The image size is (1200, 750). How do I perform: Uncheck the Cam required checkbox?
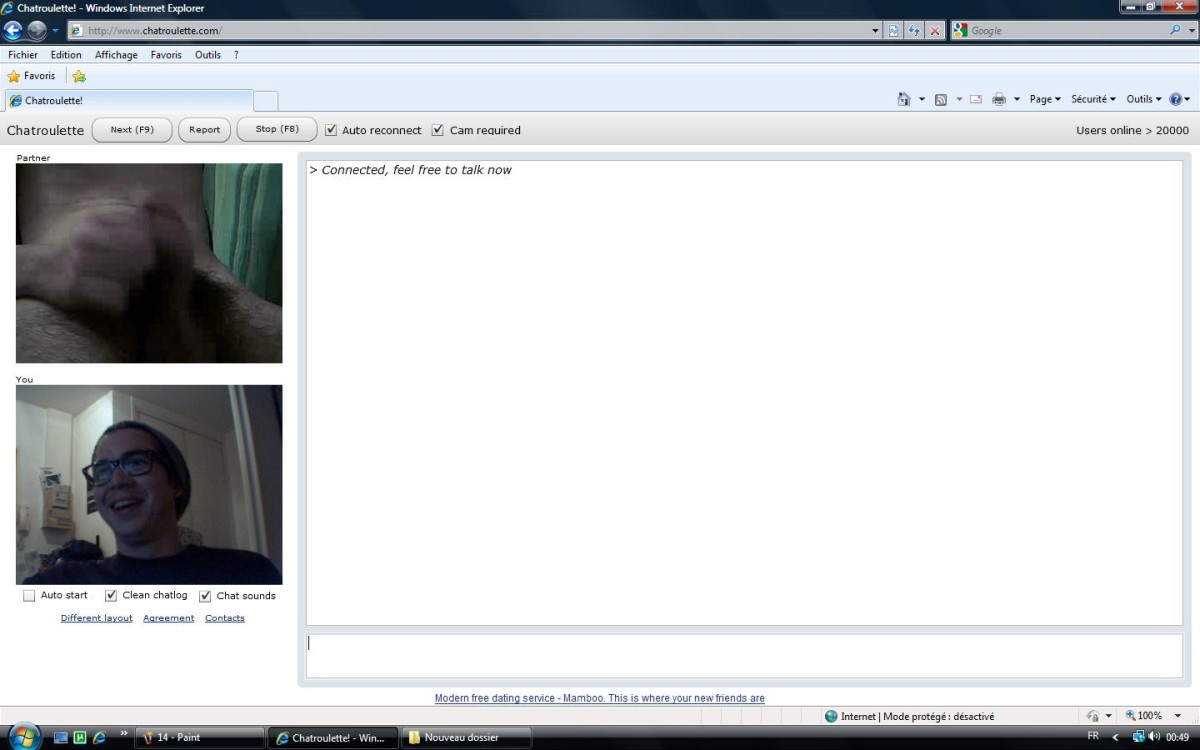click(437, 130)
